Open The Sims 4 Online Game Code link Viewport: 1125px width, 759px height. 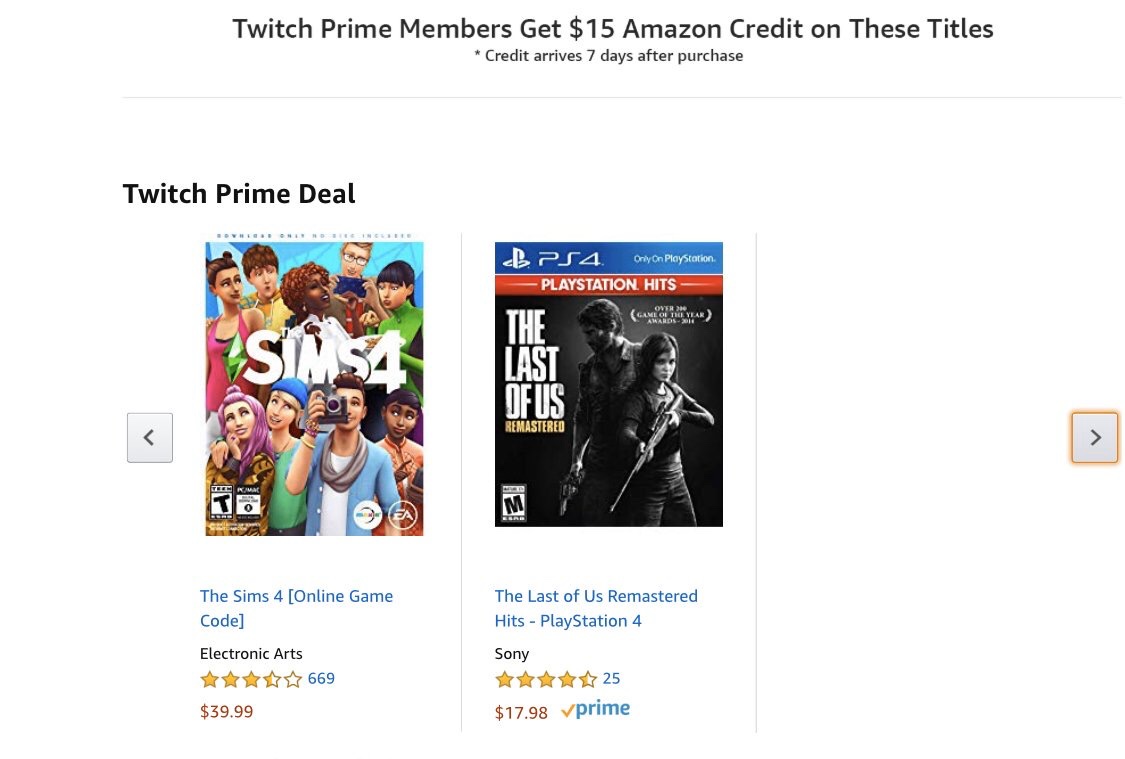coord(296,608)
